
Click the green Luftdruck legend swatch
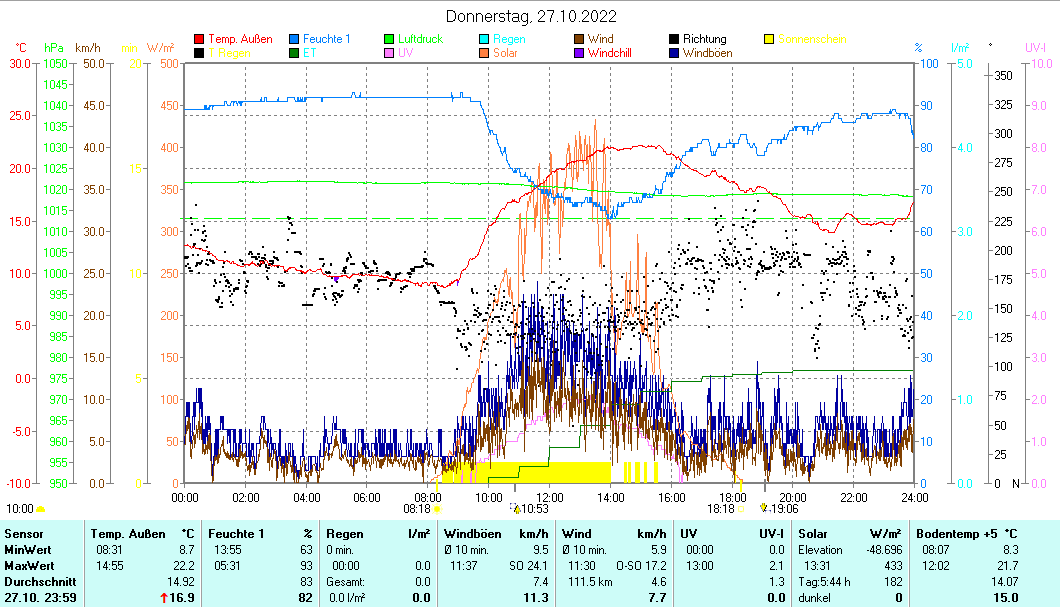point(391,40)
